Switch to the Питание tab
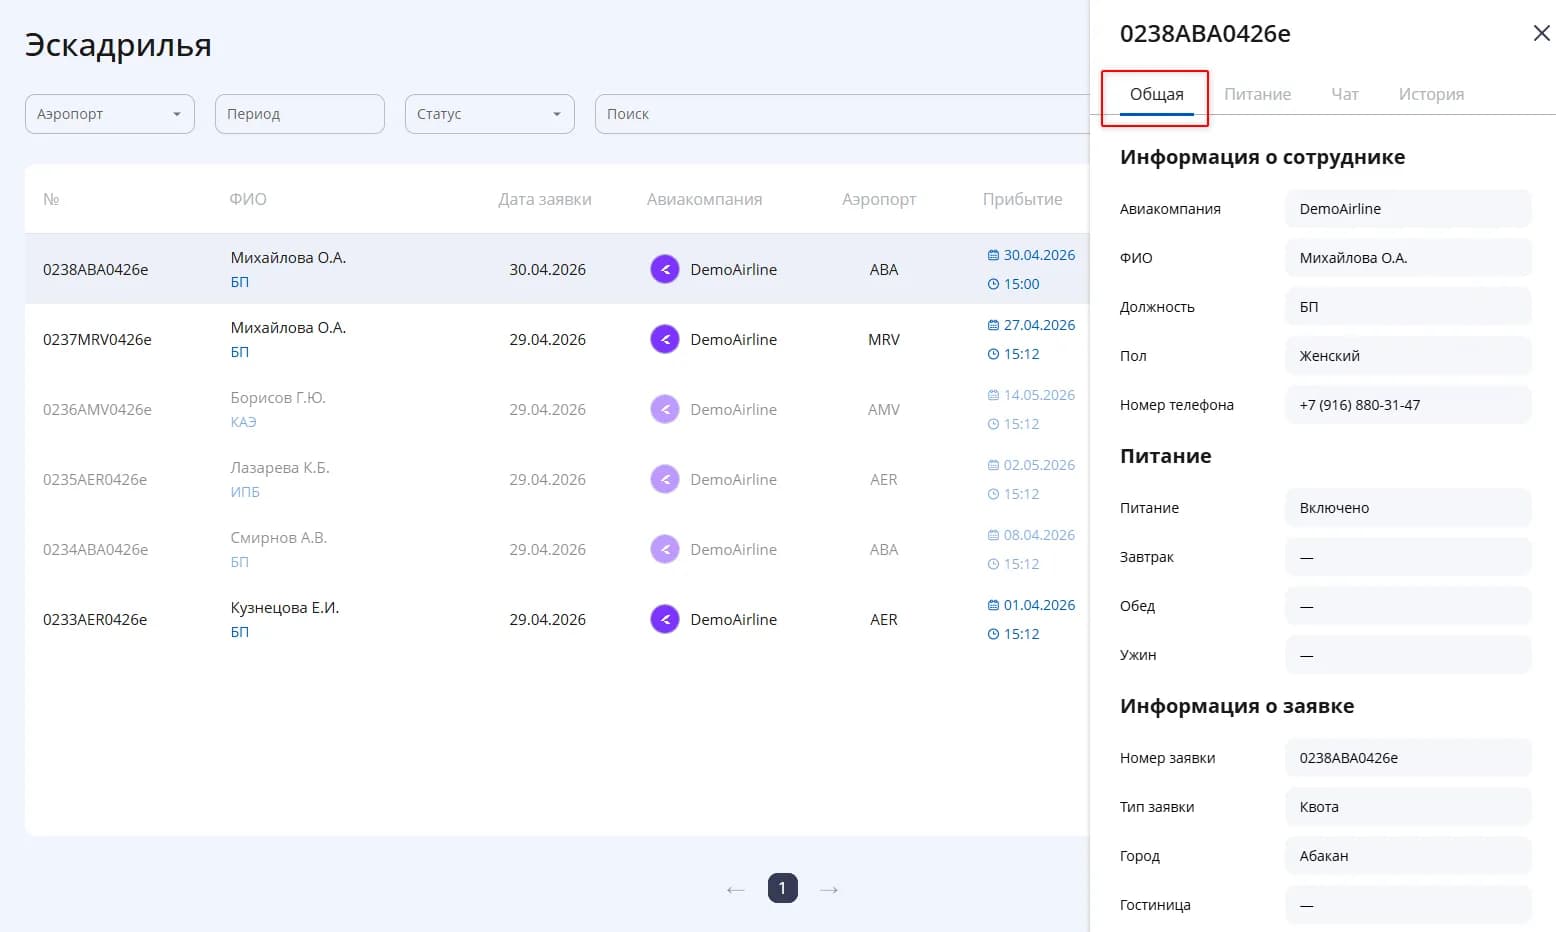Viewport: 1556px width, 932px height. click(x=1257, y=94)
